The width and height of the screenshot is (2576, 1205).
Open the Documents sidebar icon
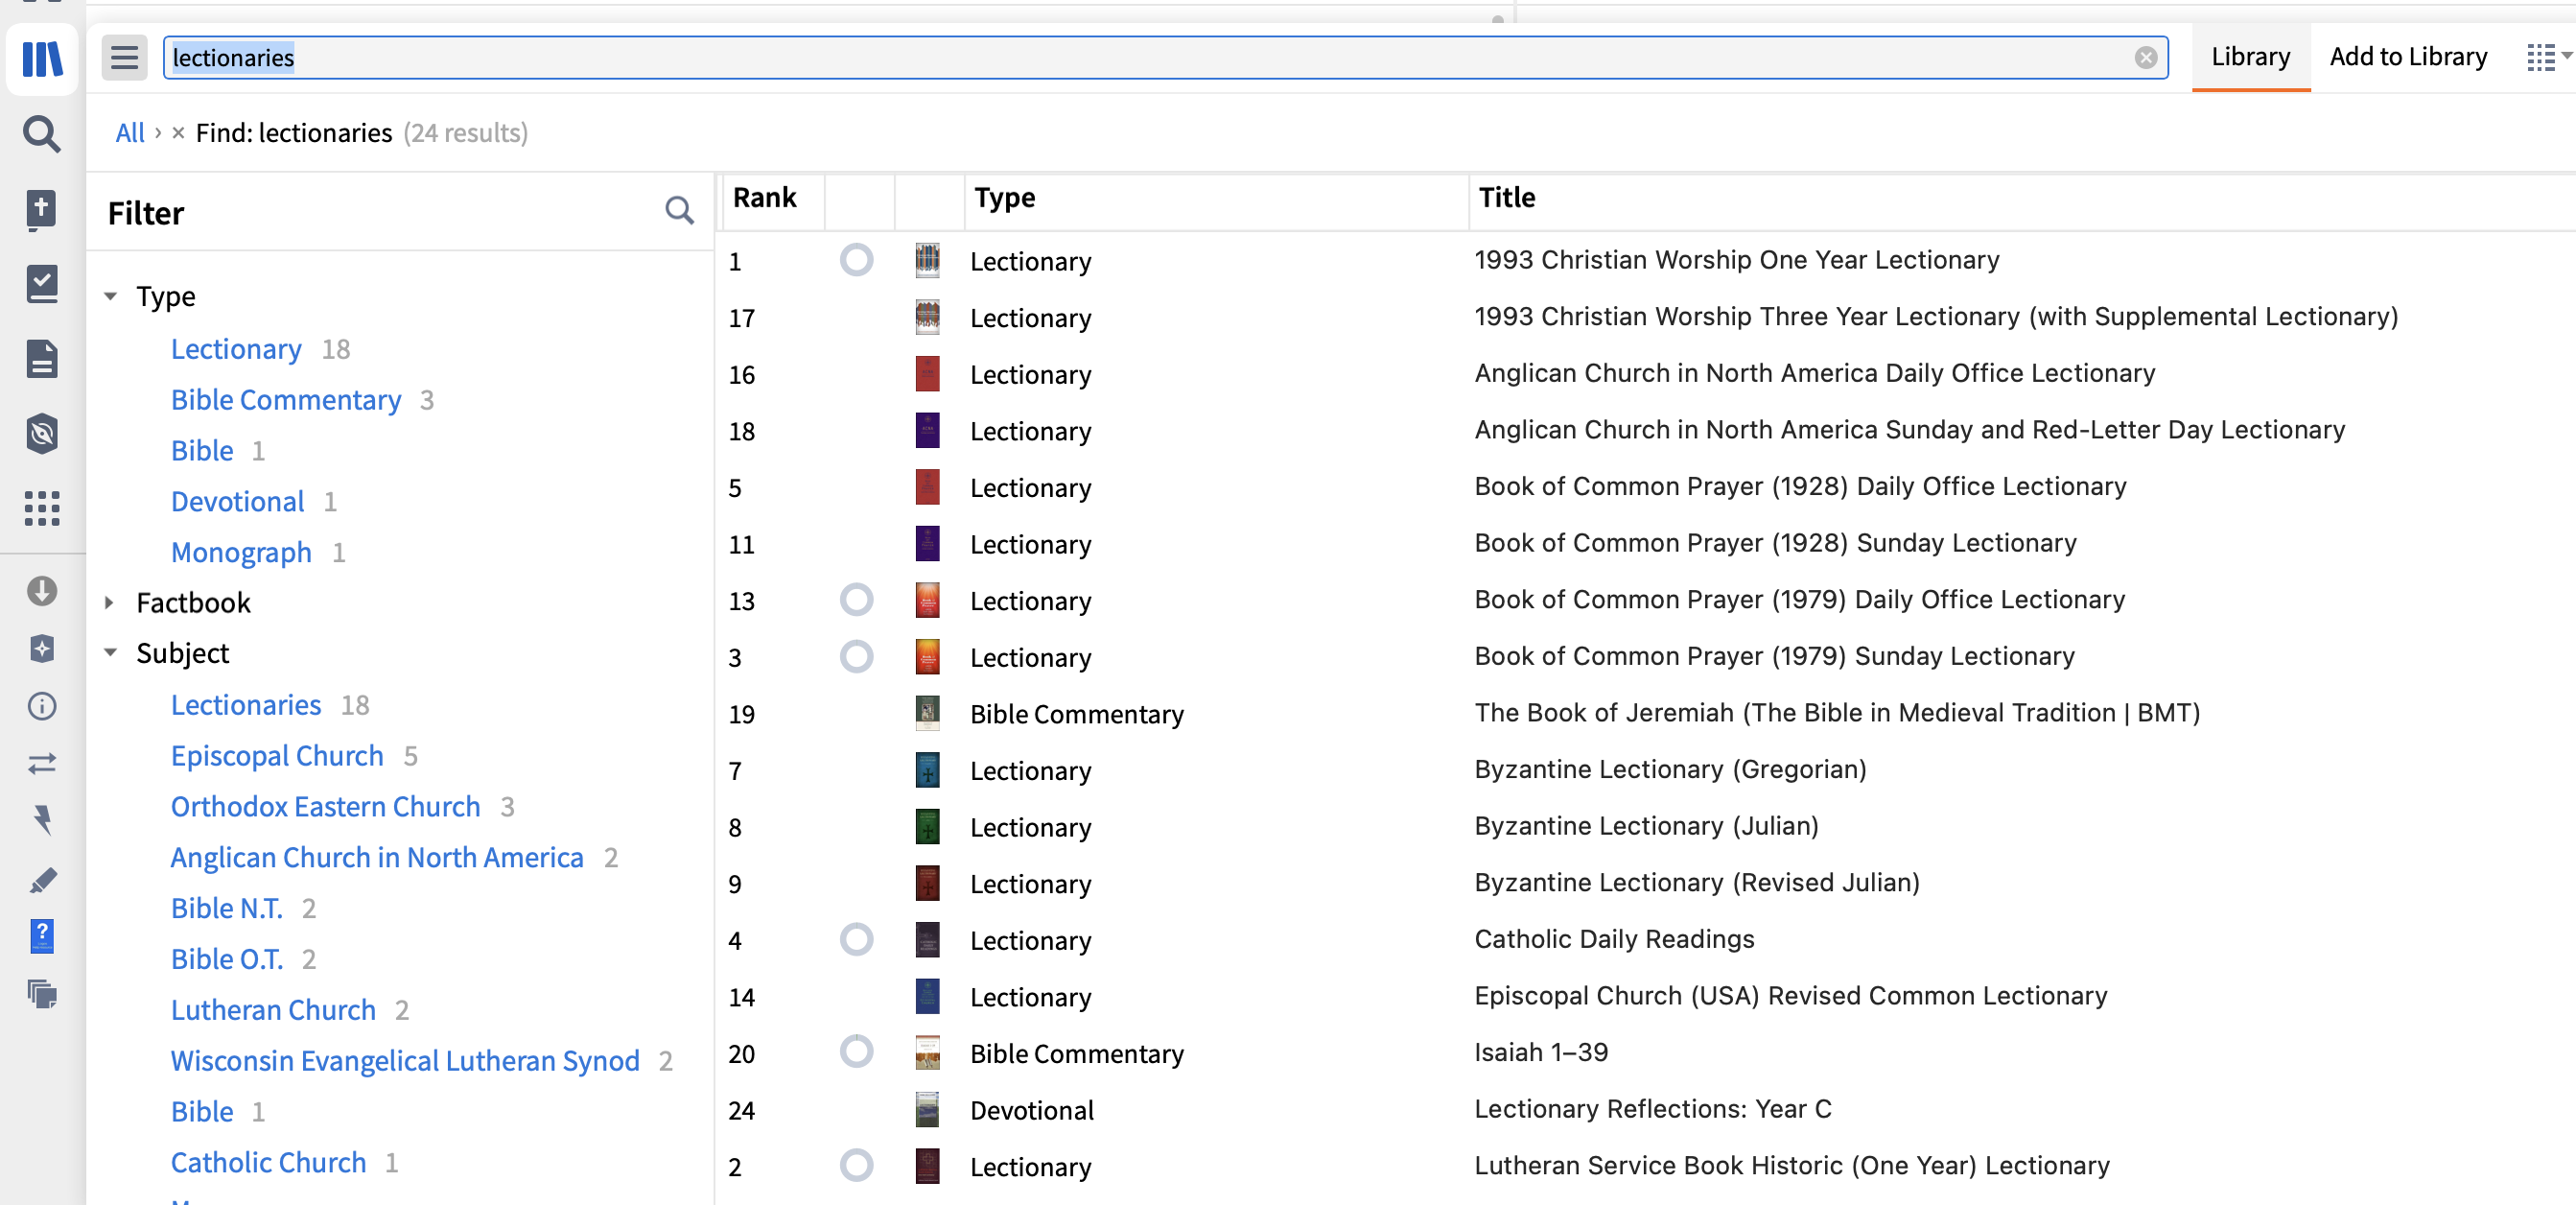click(42, 359)
